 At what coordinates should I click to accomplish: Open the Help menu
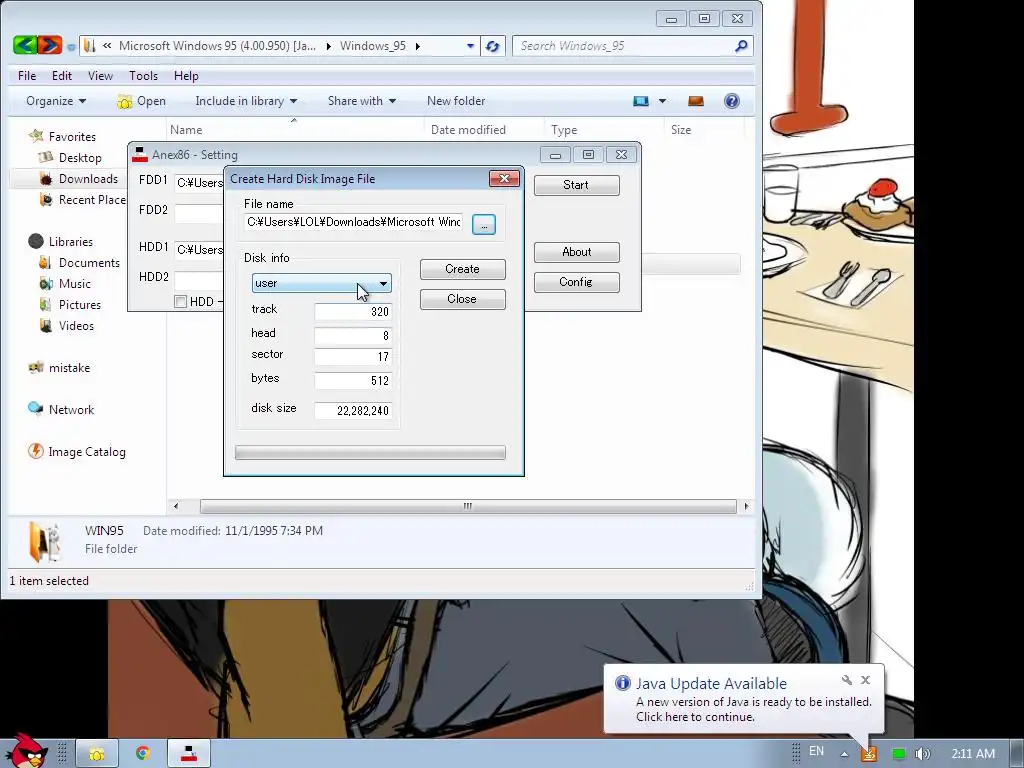(186, 76)
